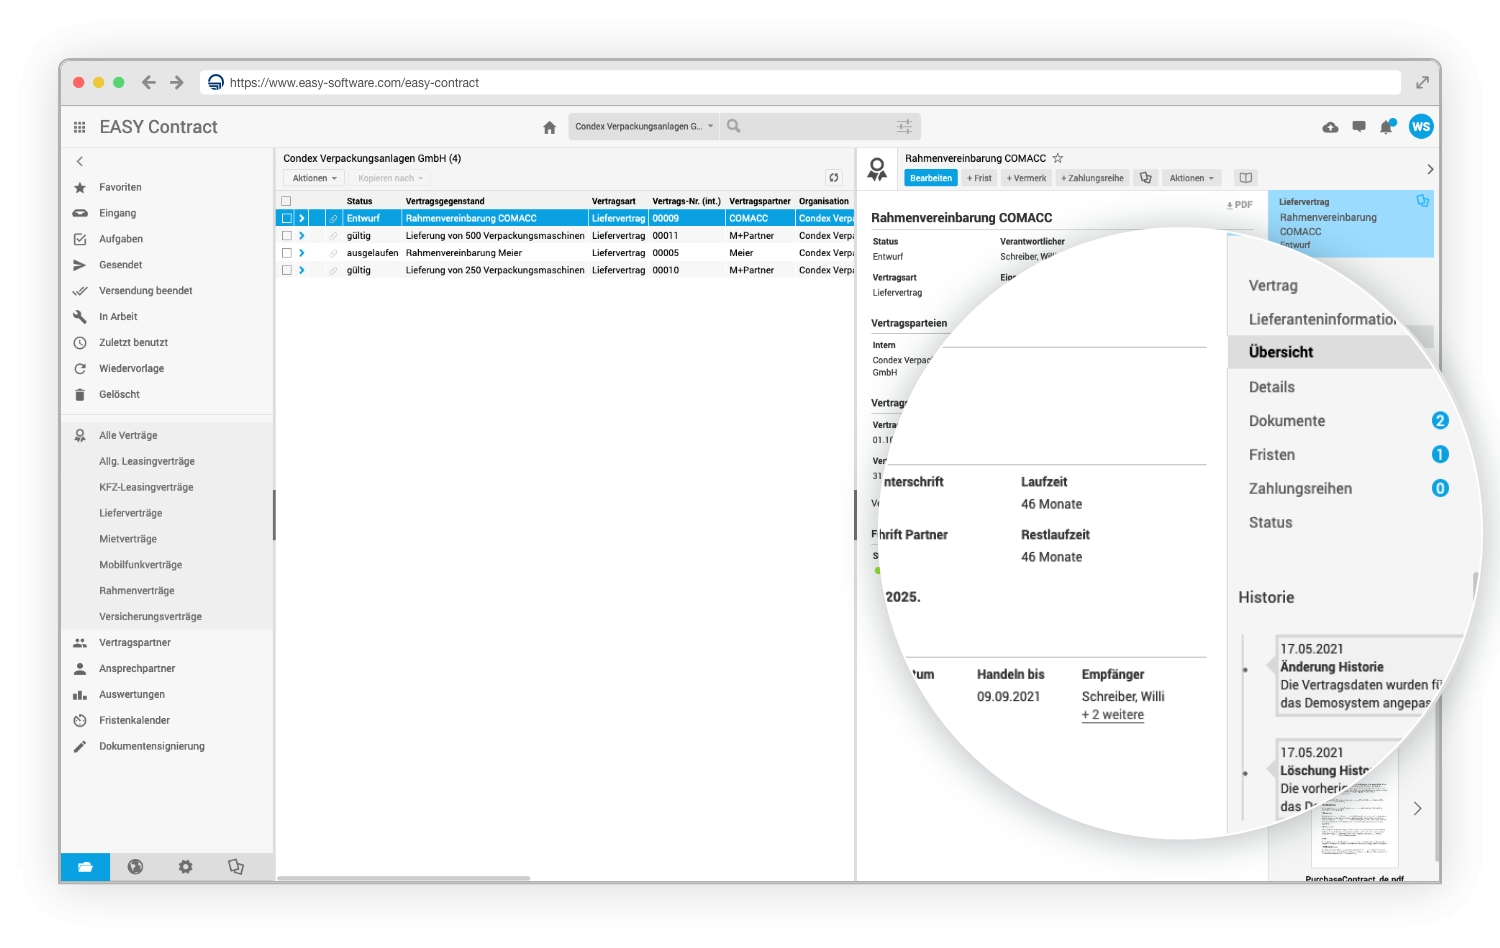Go back in the browser
Viewport: 1500px width, 948px height.
coord(149,82)
